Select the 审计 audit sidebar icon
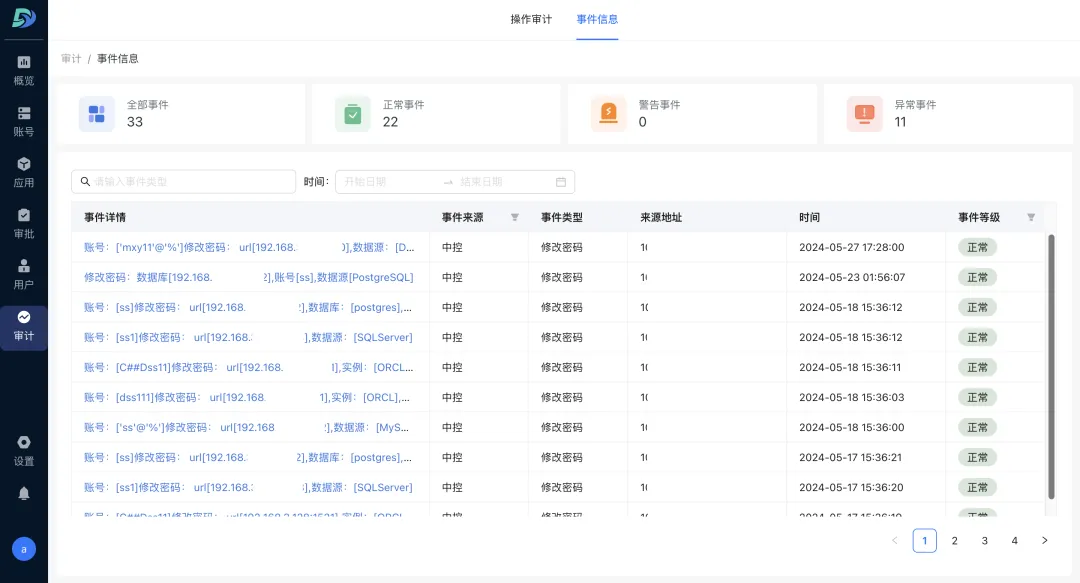Viewport: 1080px width, 583px height. pos(24,318)
